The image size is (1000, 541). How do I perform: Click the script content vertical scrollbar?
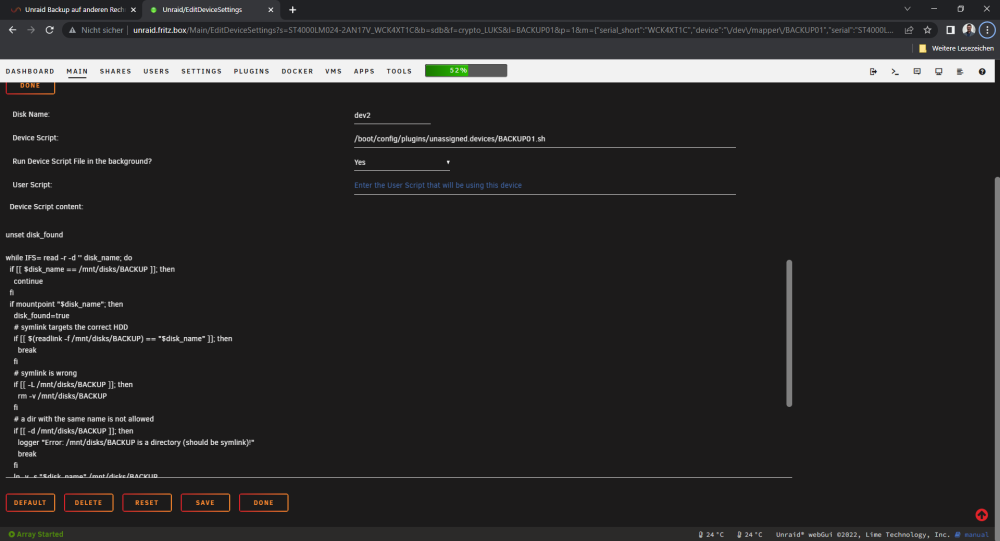pos(789,333)
